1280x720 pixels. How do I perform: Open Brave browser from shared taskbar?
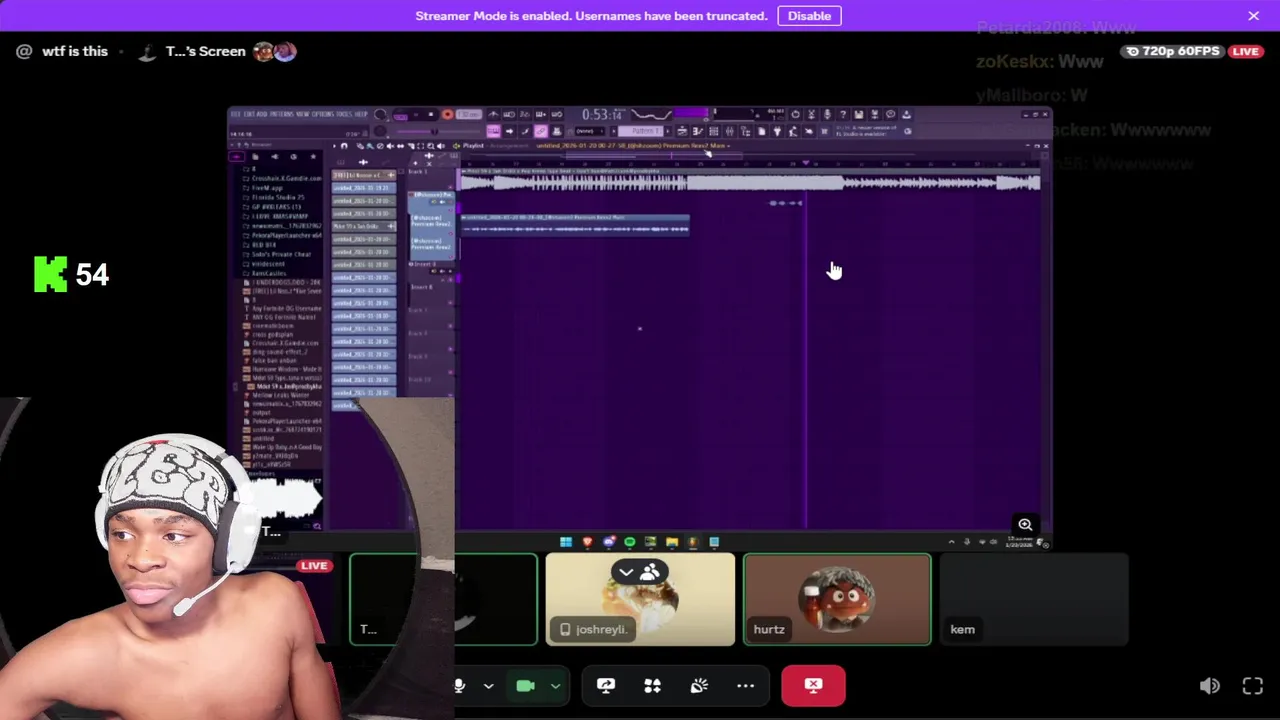coord(587,542)
